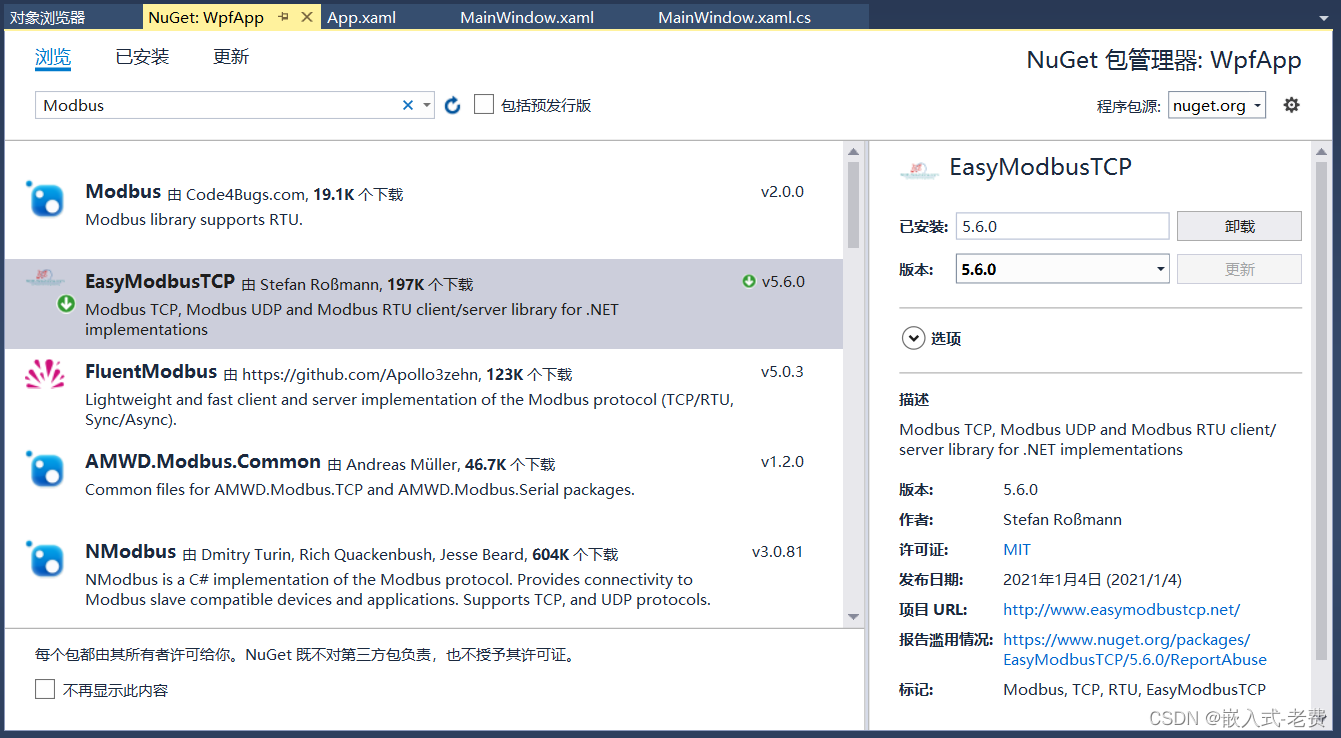Screen dimensions: 1341x738
Task: Click green installed arrow beside v5.6.0
Action: (x=749, y=282)
